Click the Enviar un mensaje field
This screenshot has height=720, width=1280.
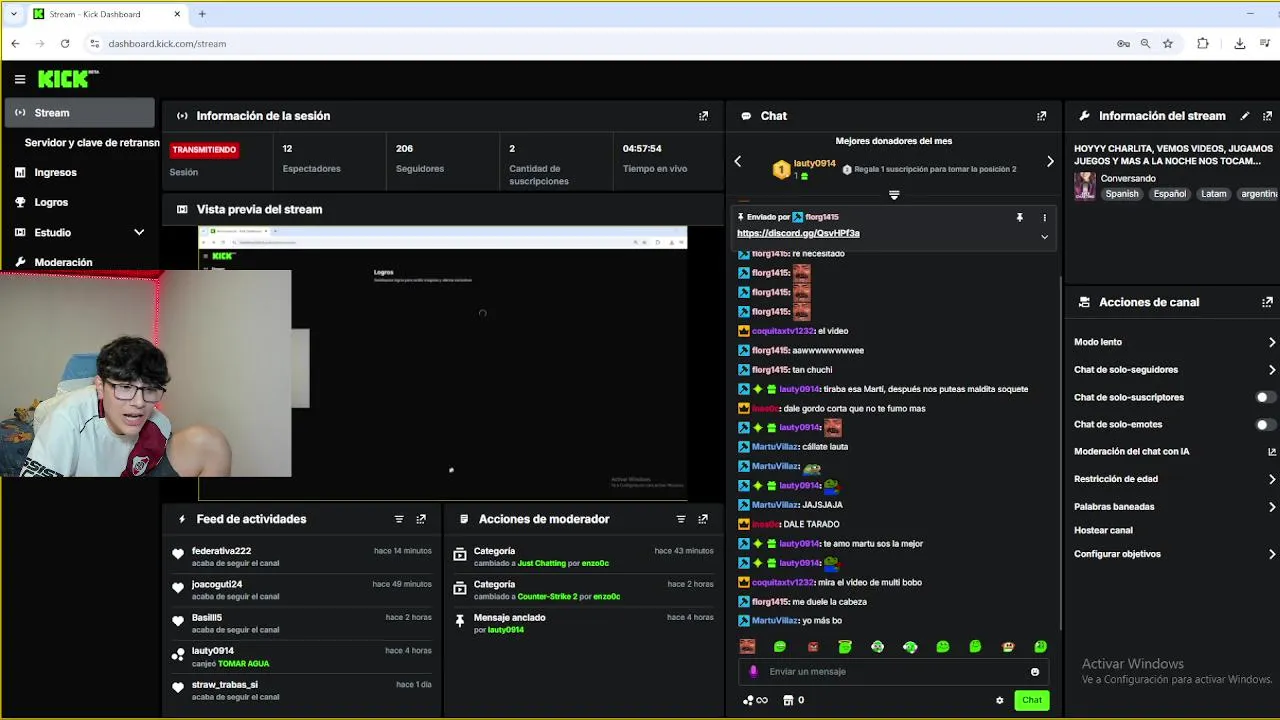894,672
